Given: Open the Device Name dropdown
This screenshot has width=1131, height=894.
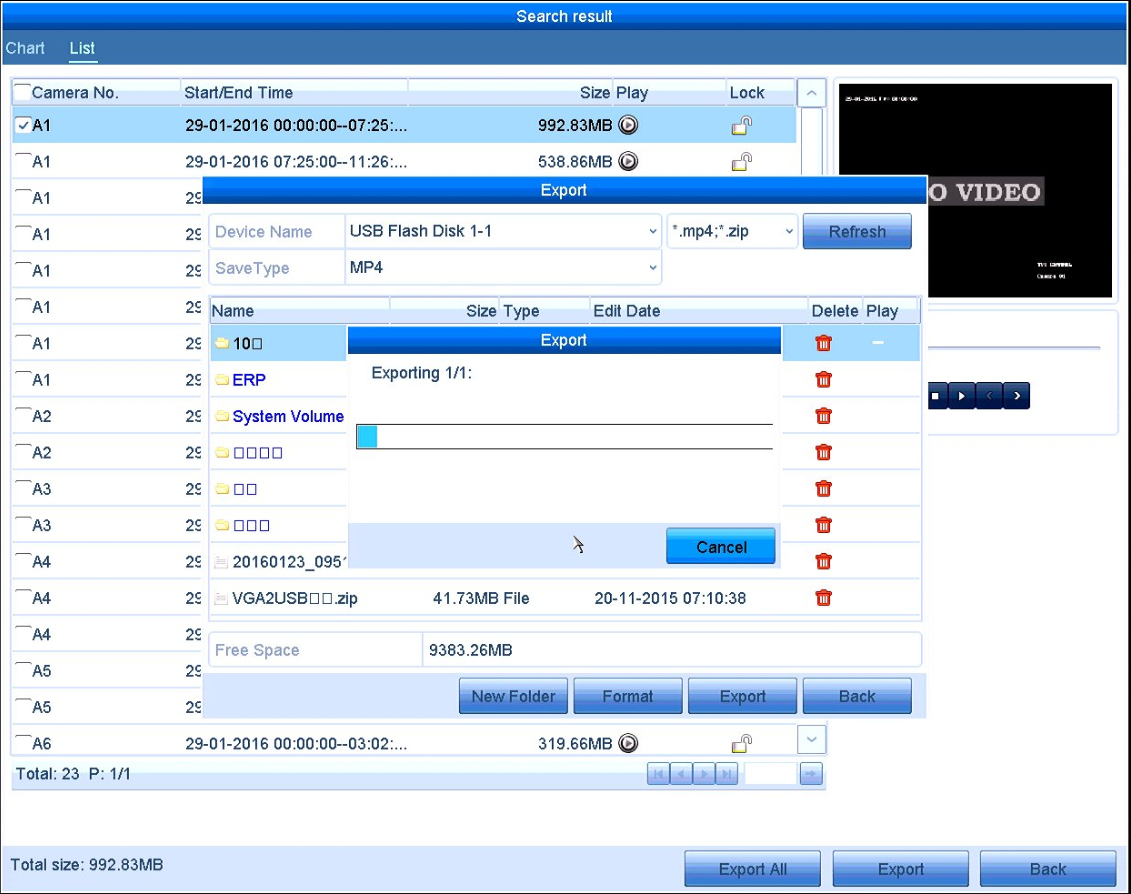Looking at the screenshot, I should (x=503, y=232).
